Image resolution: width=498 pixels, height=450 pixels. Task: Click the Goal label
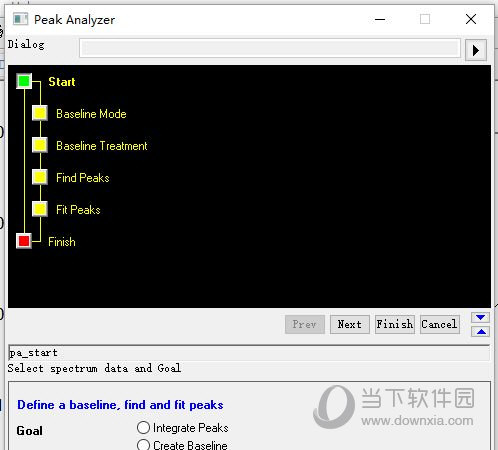click(x=29, y=431)
